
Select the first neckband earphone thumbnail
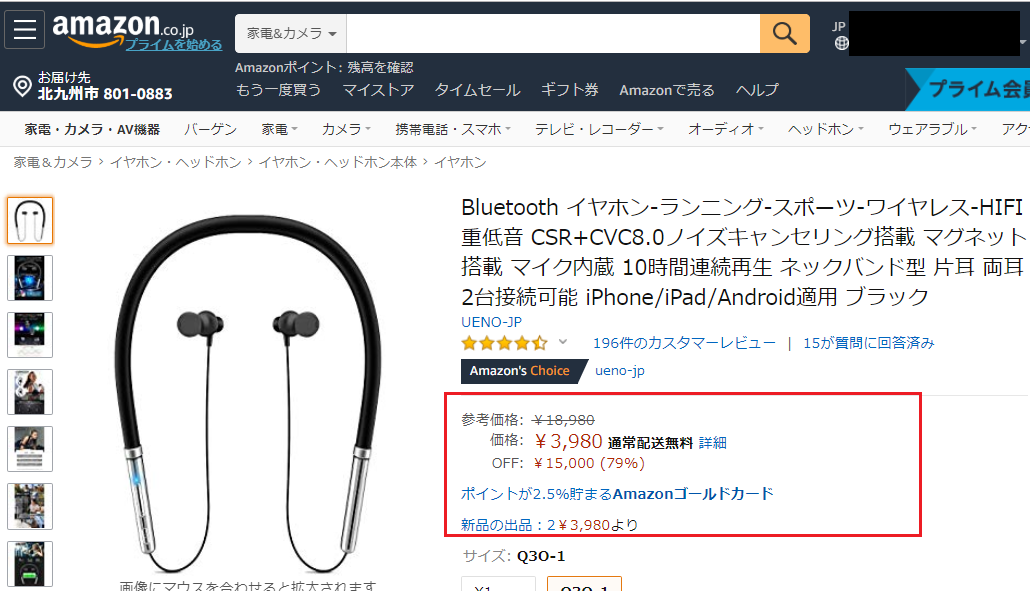pyautogui.click(x=30, y=221)
